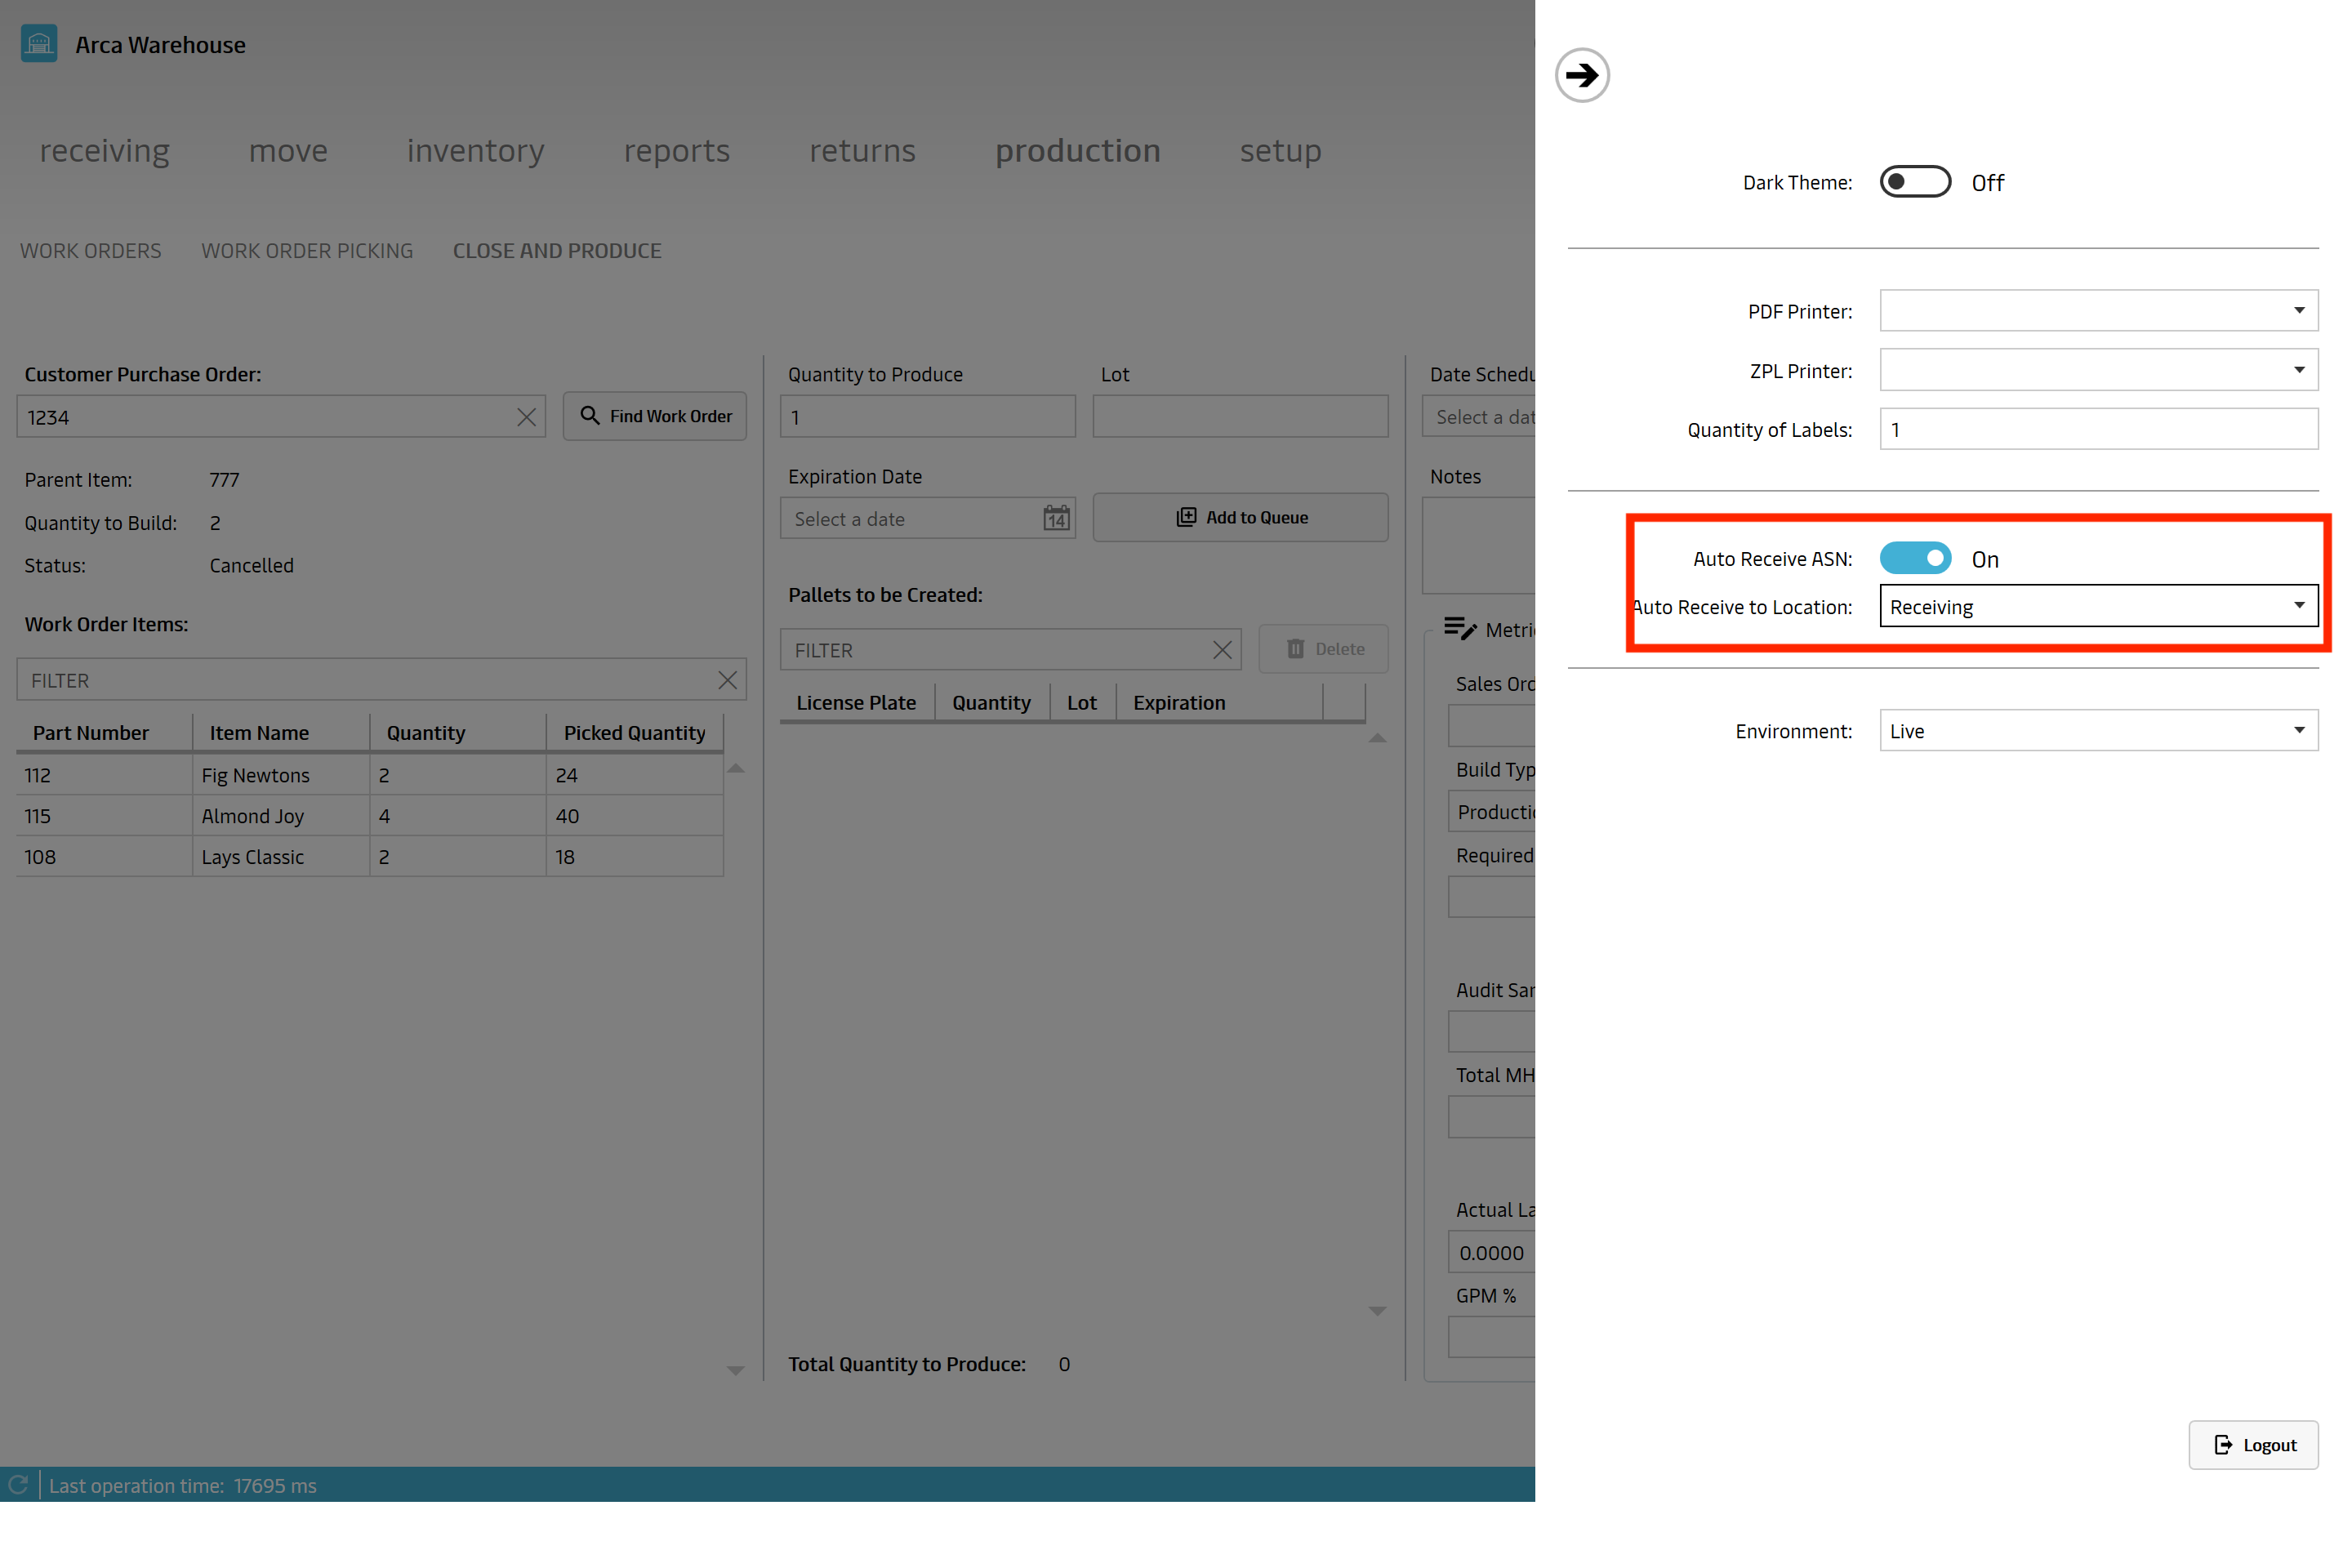2352x1568 pixels.
Task: Click the arrow navigation icon at top right
Action: pyautogui.click(x=1582, y=73)
